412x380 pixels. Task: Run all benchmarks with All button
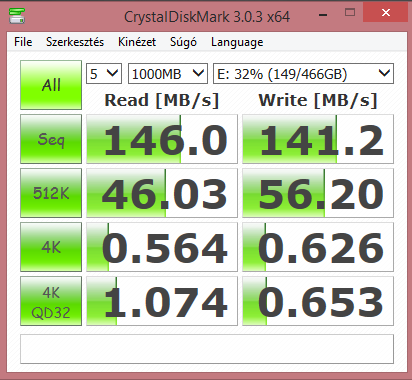point(51,85)
